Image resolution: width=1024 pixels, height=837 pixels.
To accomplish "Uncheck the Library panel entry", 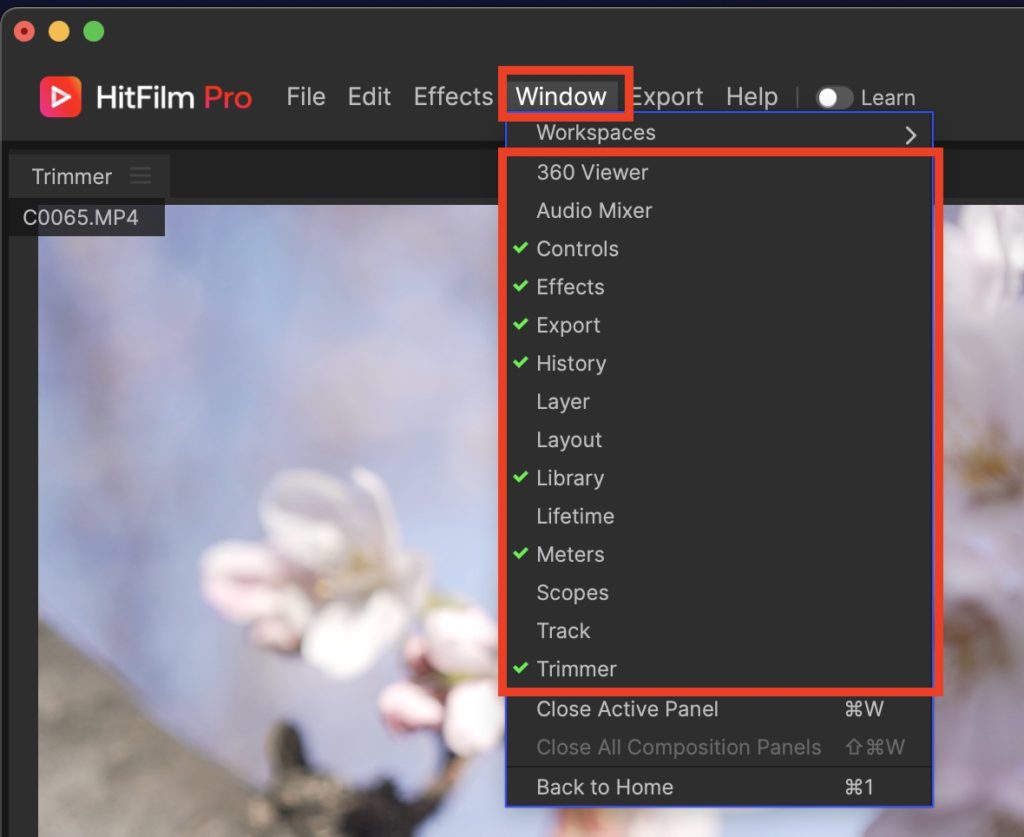I will click(719, 478).
